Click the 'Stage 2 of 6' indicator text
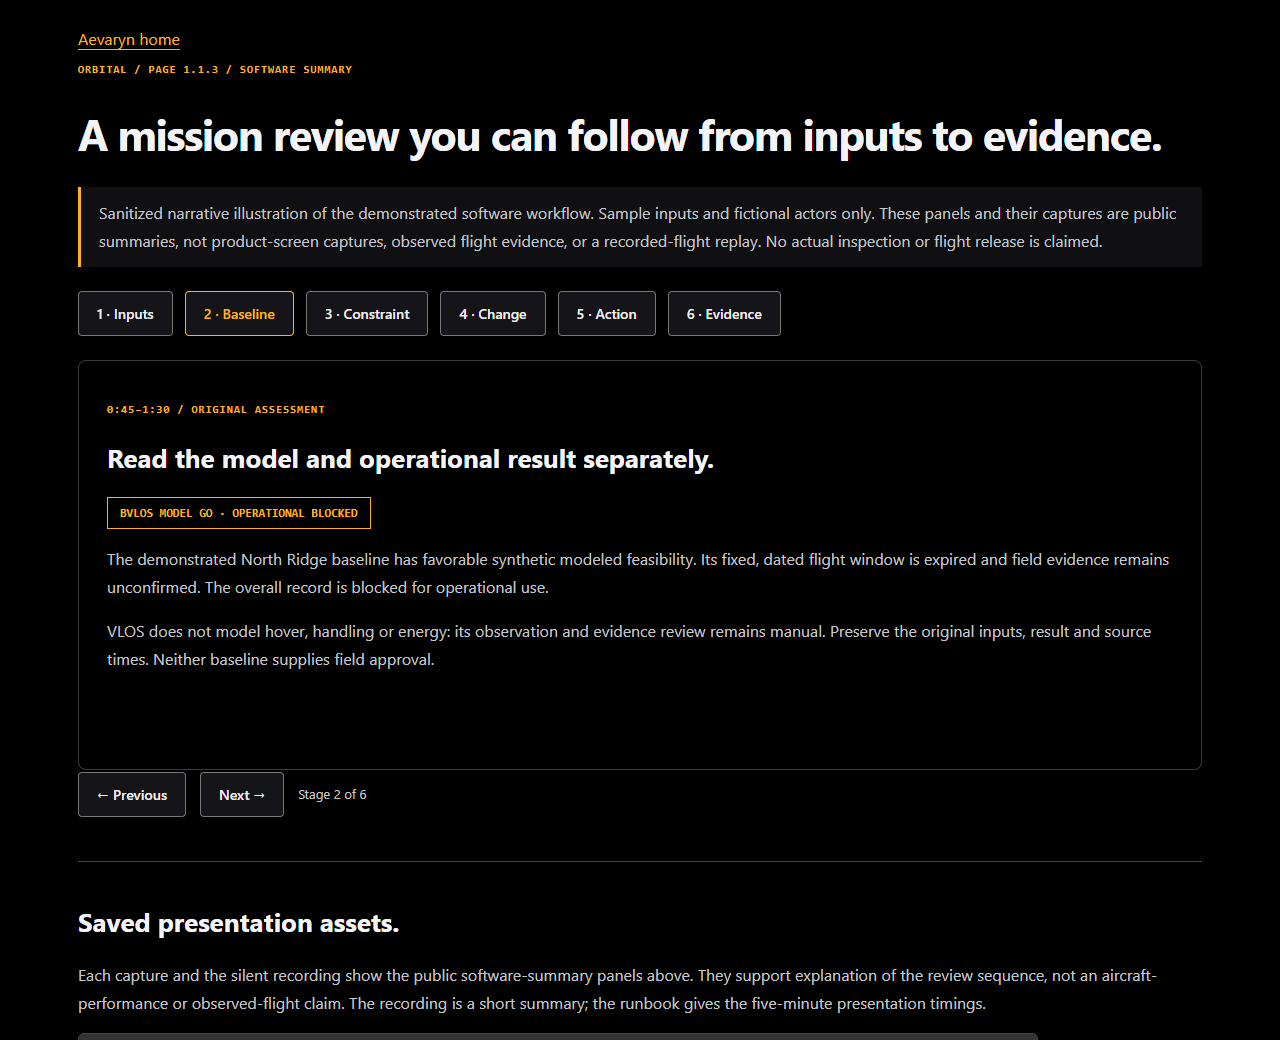The width and height of the screenshot is (1280, 1040). (x=332, y=795)
